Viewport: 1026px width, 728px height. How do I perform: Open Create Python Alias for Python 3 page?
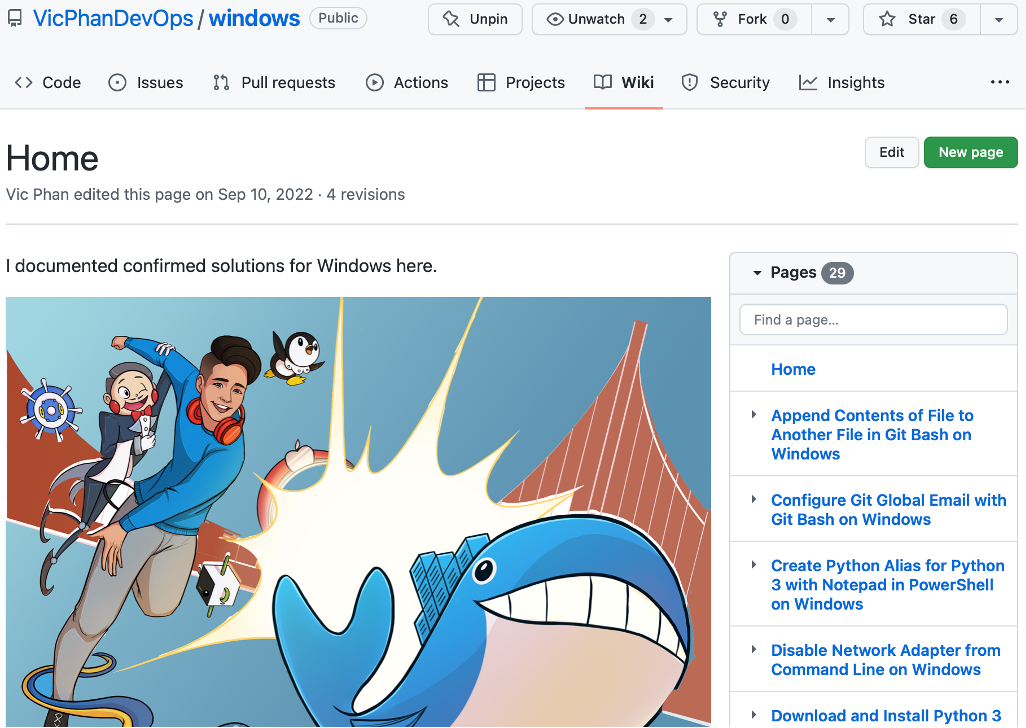[887, 585]
